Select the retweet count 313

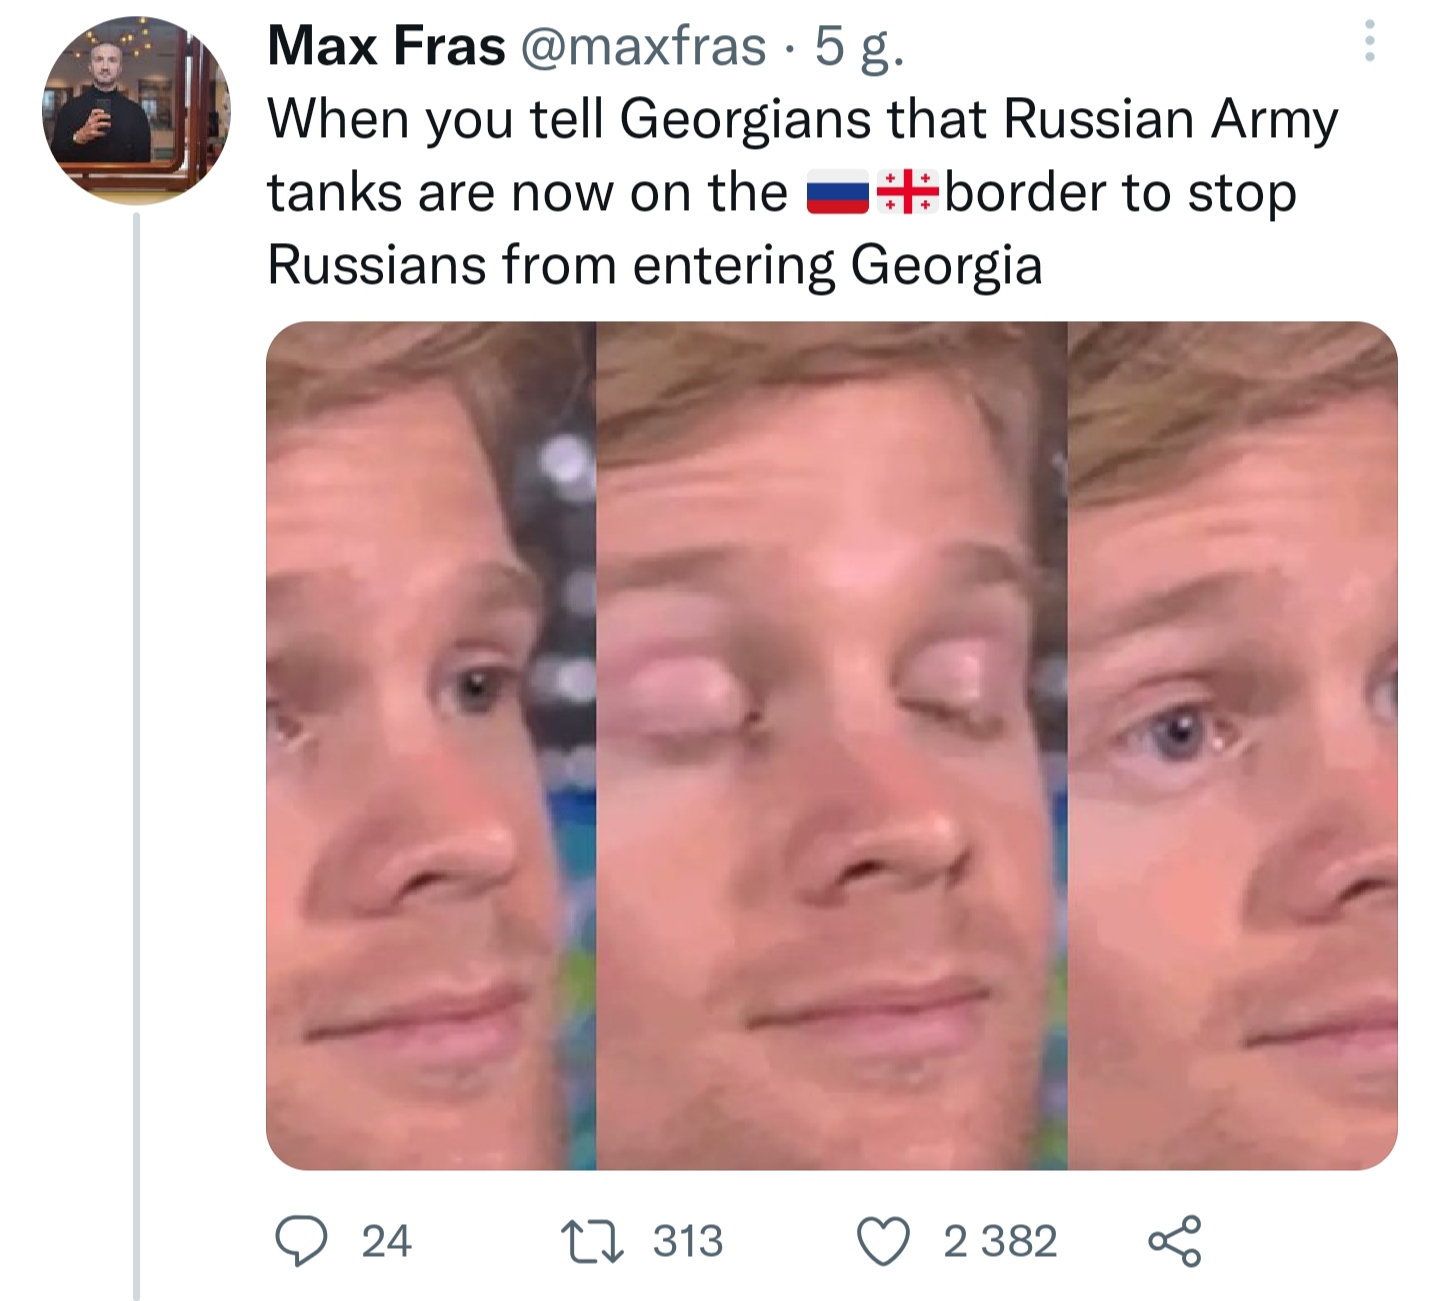click(x=688, y=1241)
